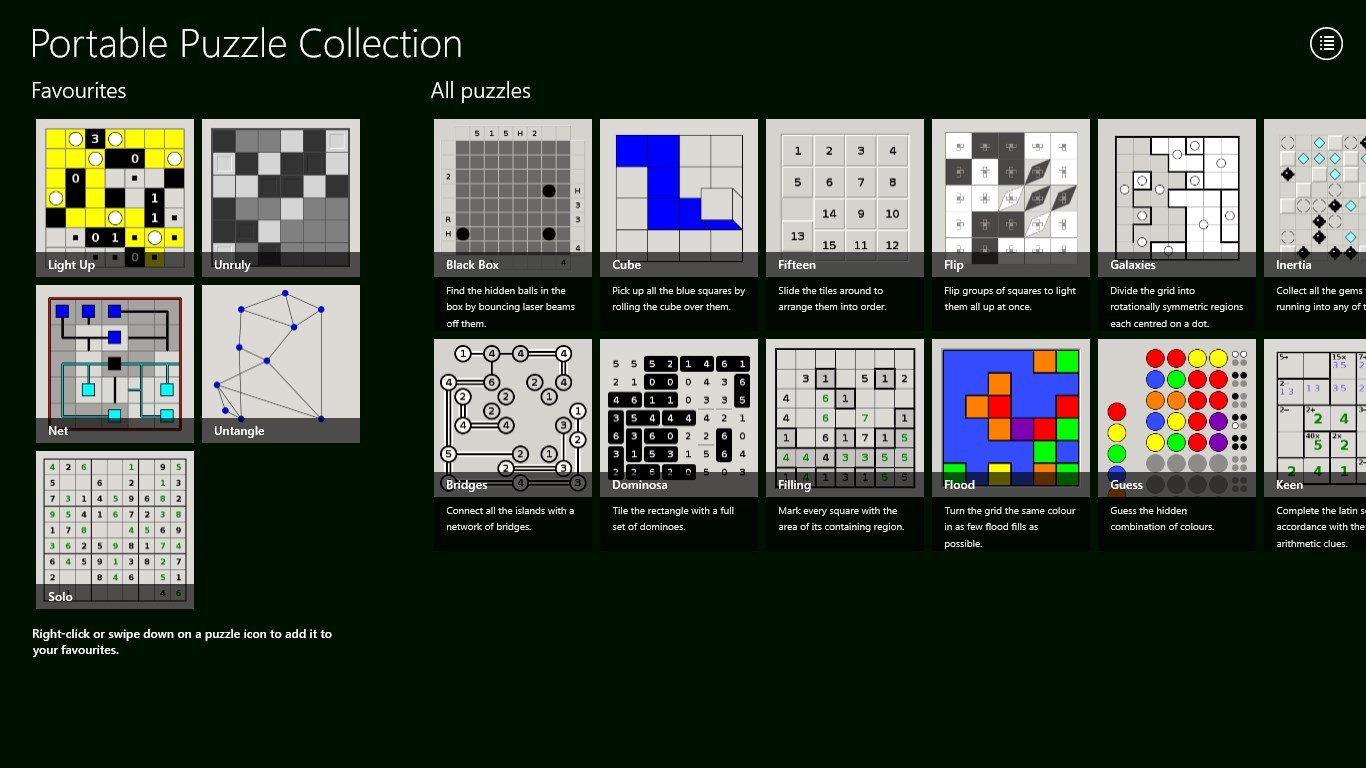Open the Inertia puzzle tile
This screenshot has height=768, width=1366.
click(x=1315, y=225)
